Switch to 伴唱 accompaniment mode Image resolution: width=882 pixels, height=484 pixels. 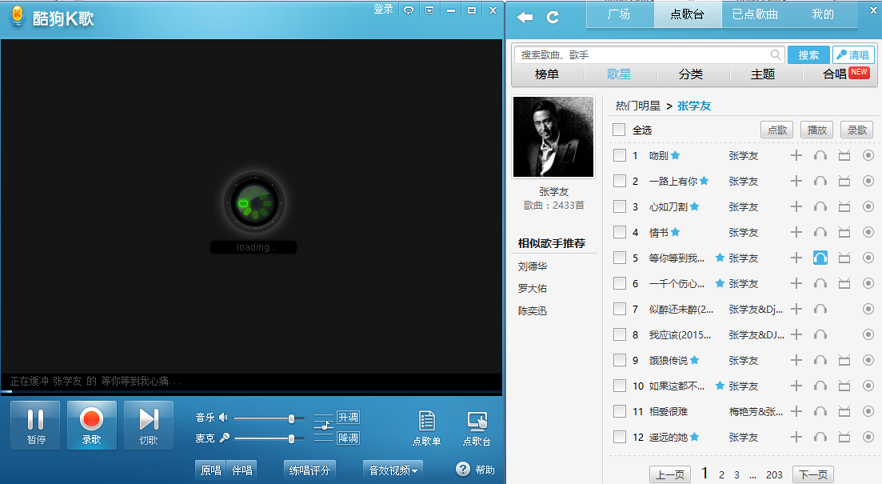[x=242, y=470]
